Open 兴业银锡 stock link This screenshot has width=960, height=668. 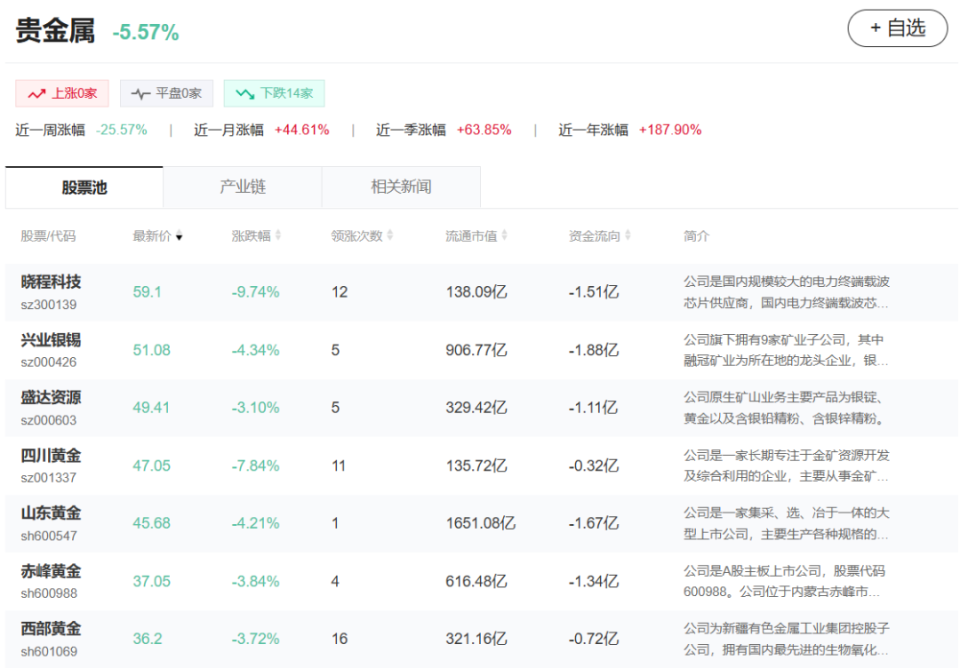51,340
